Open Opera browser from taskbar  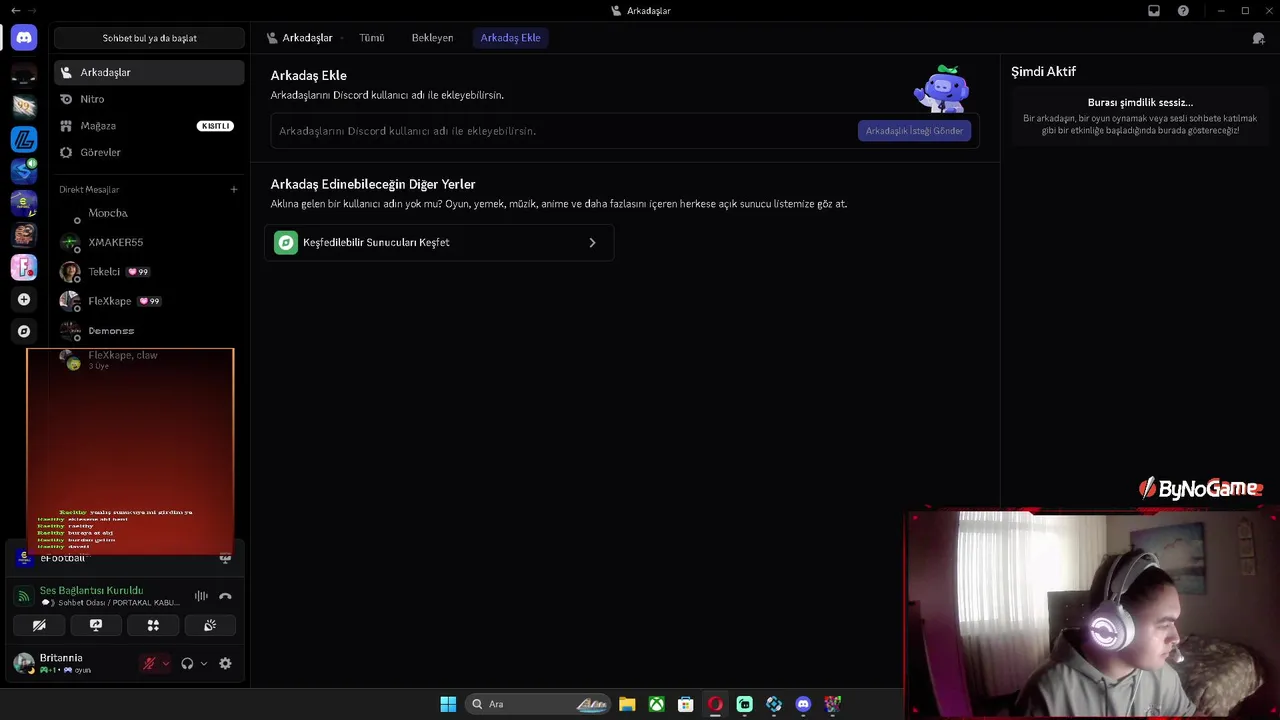pyautogui.click(x=715, y=704)
